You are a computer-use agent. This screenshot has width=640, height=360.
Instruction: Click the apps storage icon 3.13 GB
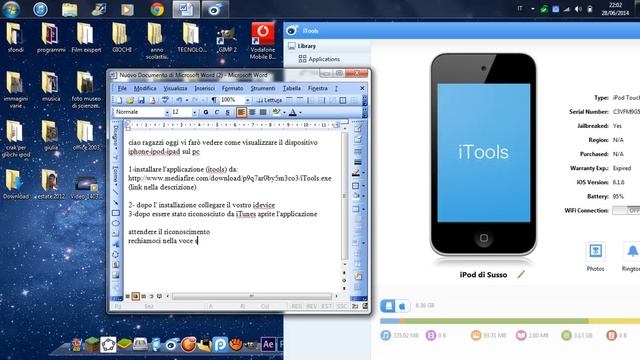567,336
